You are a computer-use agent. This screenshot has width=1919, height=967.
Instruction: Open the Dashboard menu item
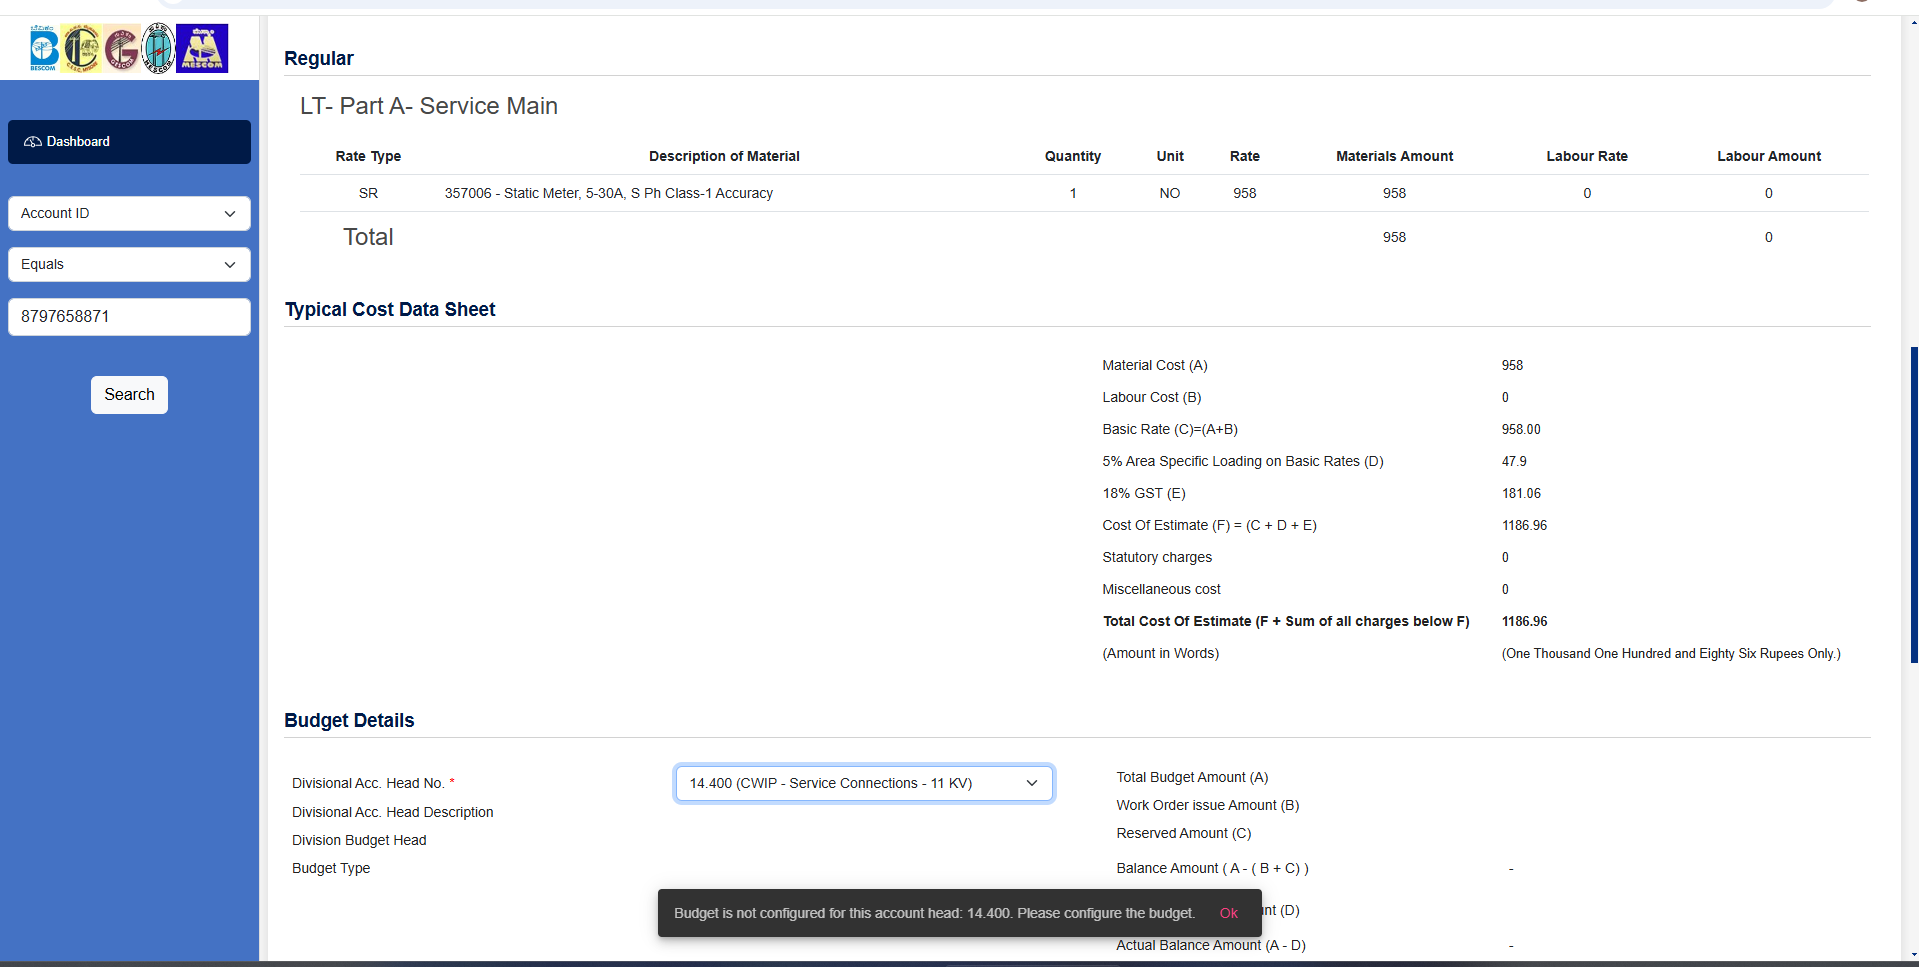point(129,142)
